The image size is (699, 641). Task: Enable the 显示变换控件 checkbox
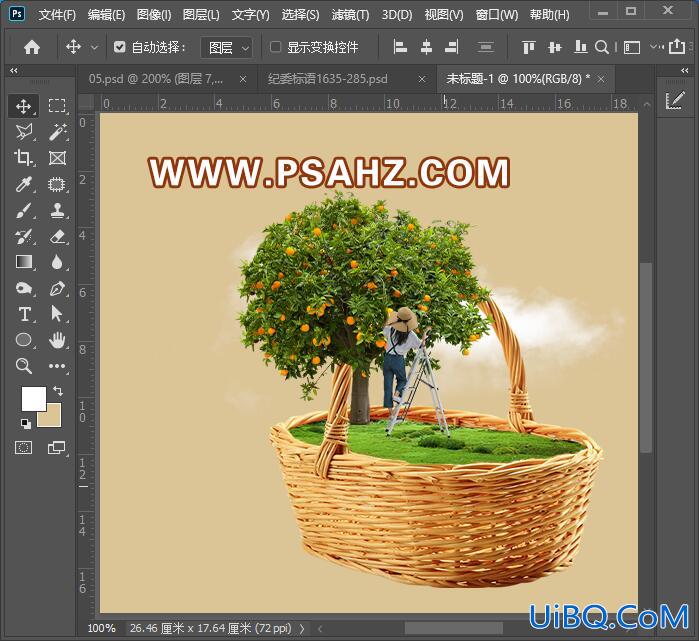click(275, 47)
